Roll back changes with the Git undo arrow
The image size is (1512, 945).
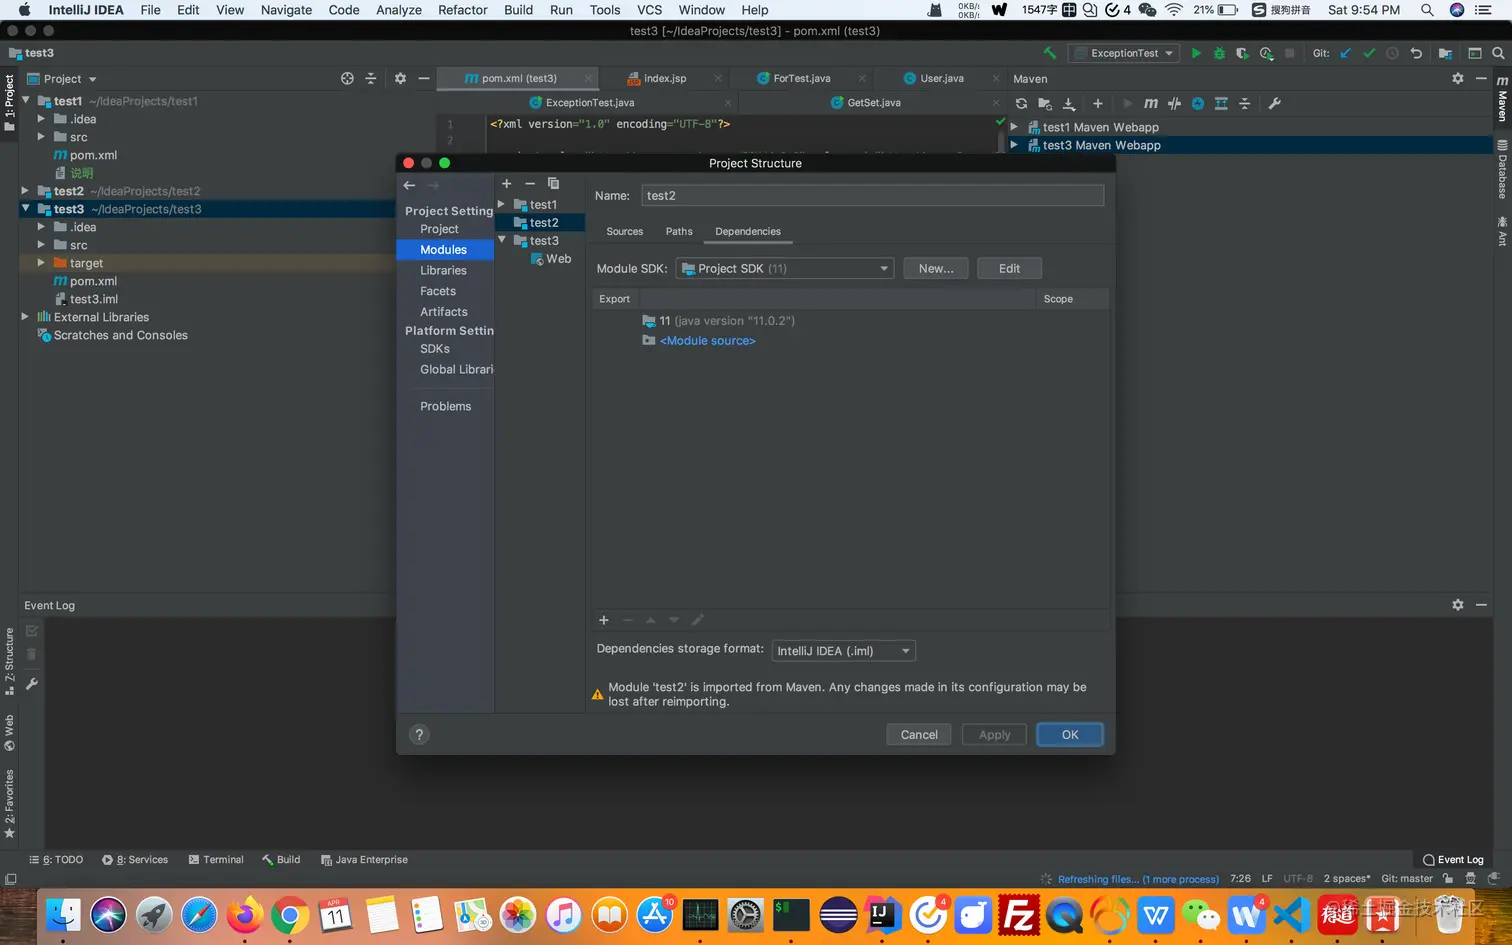tap(1416, 53)
